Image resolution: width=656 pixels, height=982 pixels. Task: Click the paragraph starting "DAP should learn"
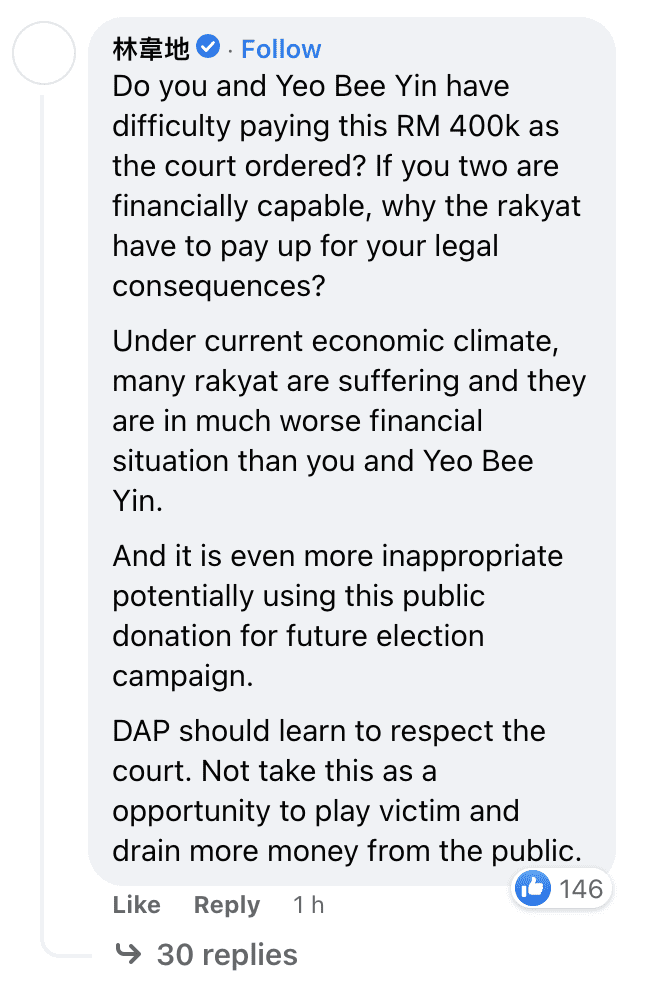[347, 790]
